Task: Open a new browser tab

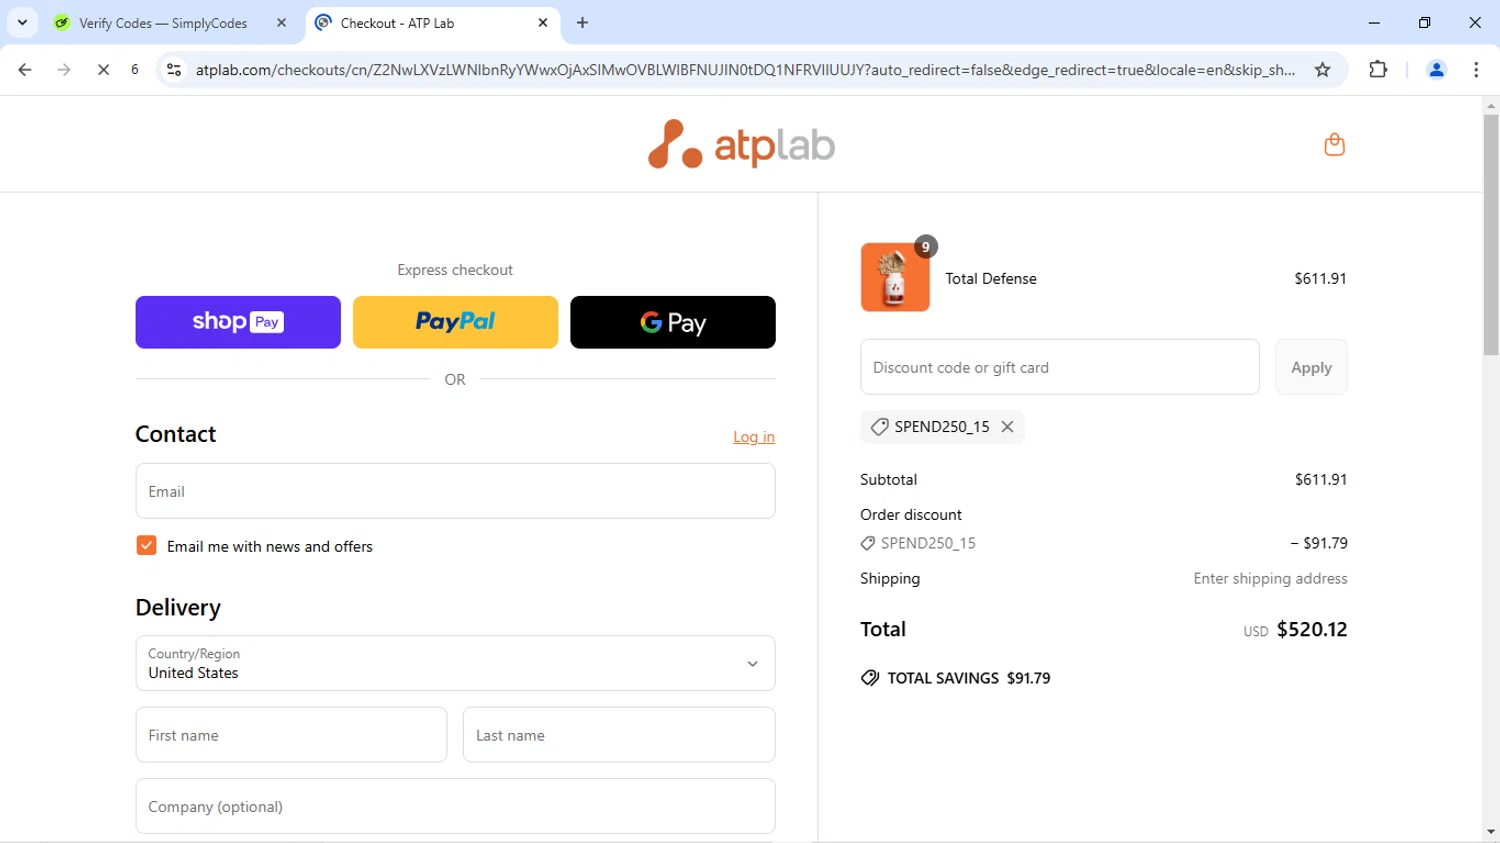Action: pyautogui.click(x=582, y=23)
